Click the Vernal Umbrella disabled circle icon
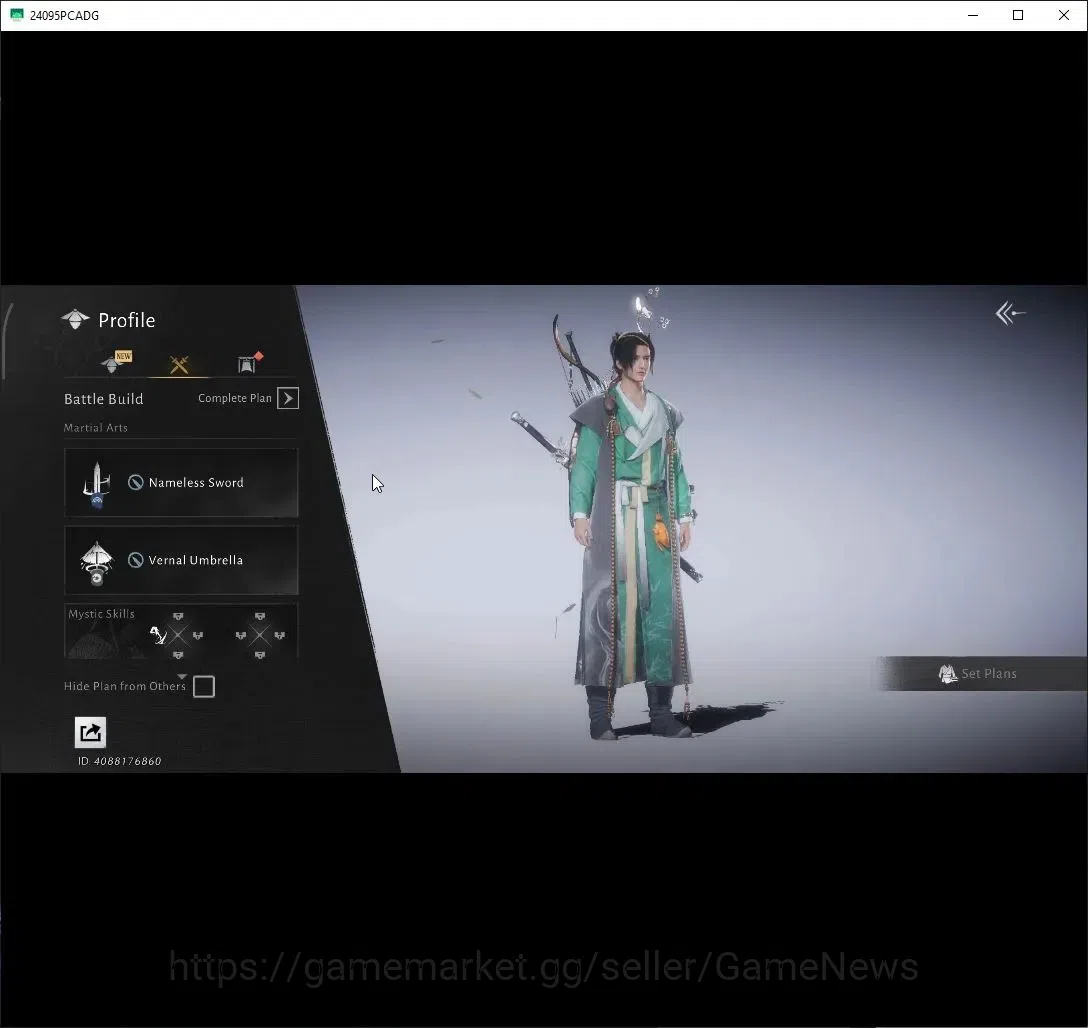Viewport: 1088px width, 1028px height. [x=136, y=560]
